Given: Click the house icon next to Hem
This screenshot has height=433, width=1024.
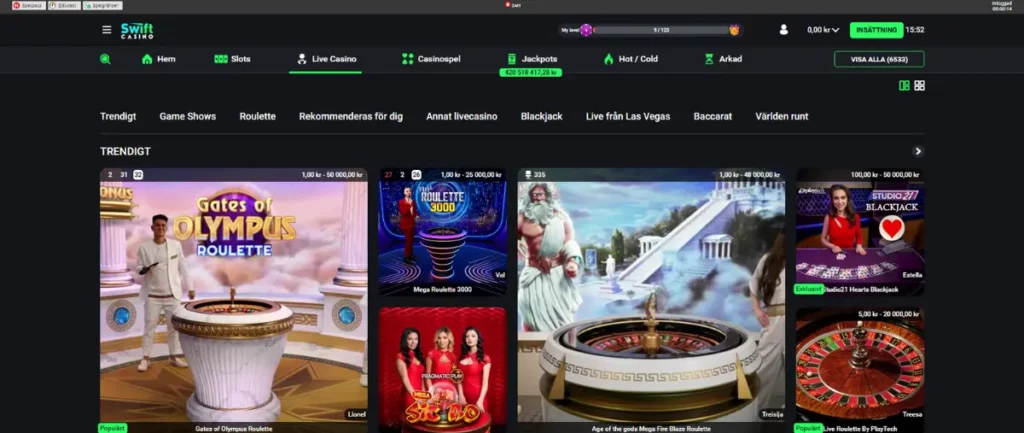Looking at the screenshot, I should [x=147, y=59].
